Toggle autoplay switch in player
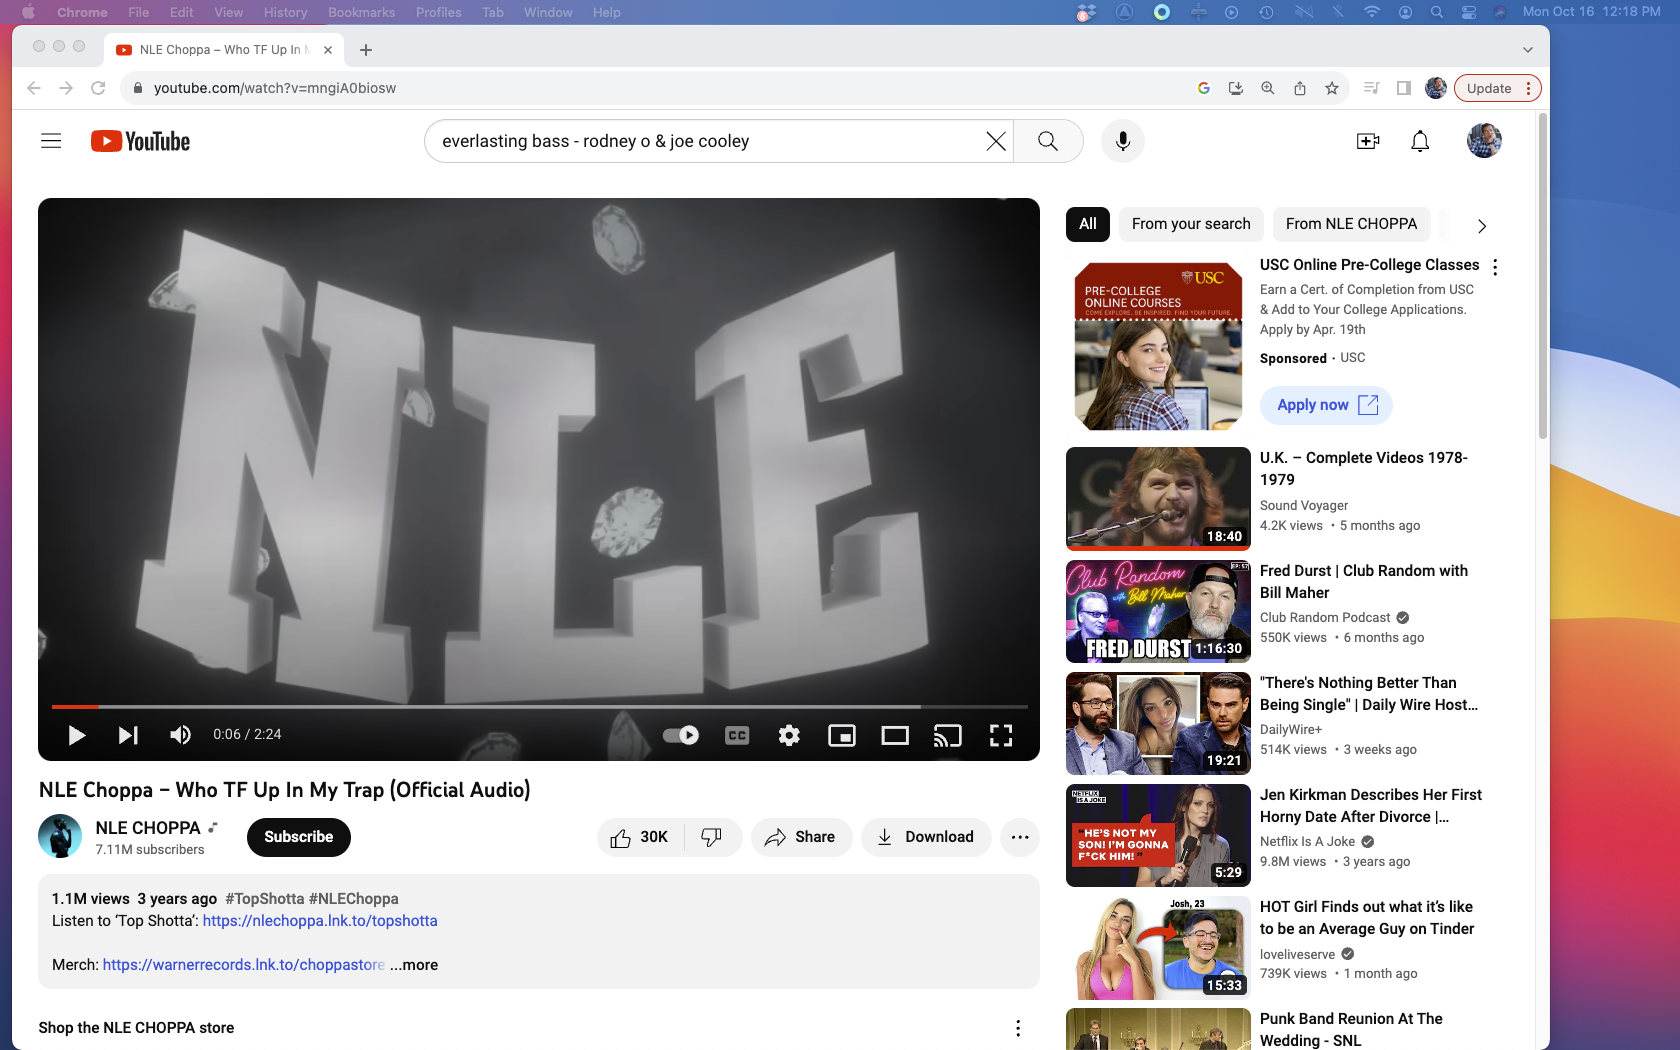1680x1050 pixels. coord(681,735)
